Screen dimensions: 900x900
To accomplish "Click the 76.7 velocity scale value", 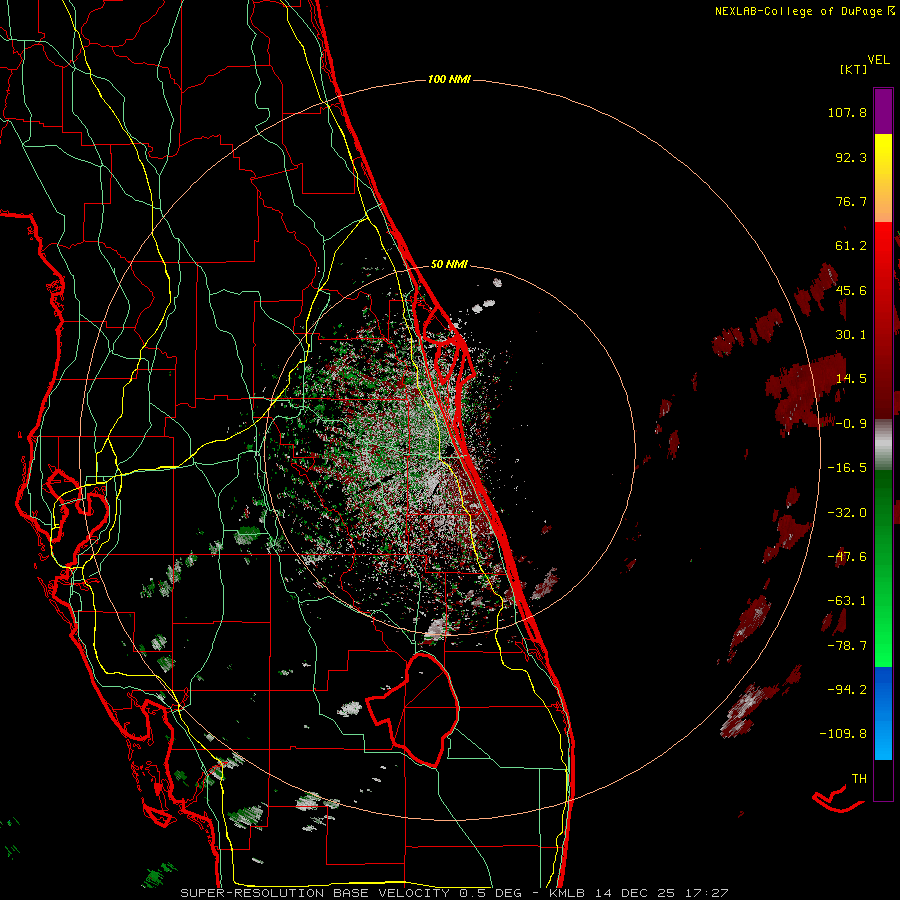I will 851,201.
